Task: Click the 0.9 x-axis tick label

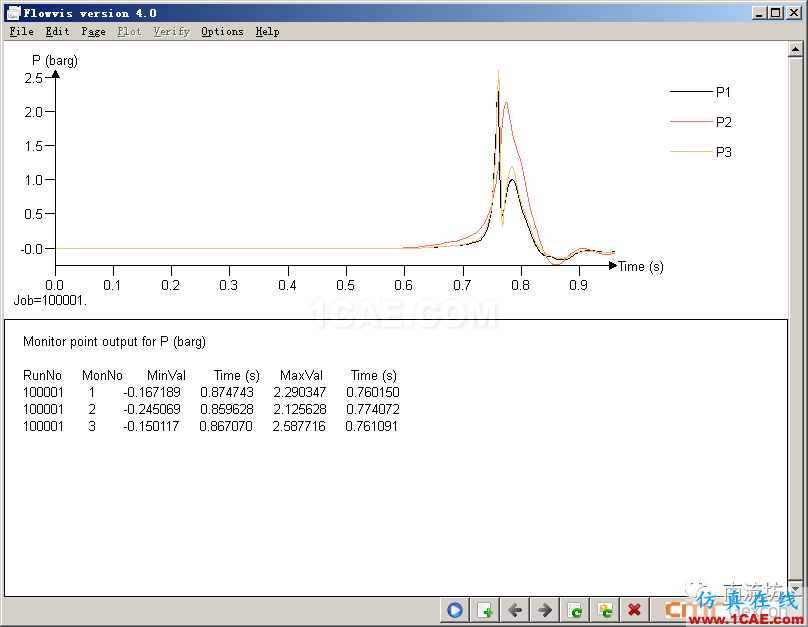Action: [578, 285]
